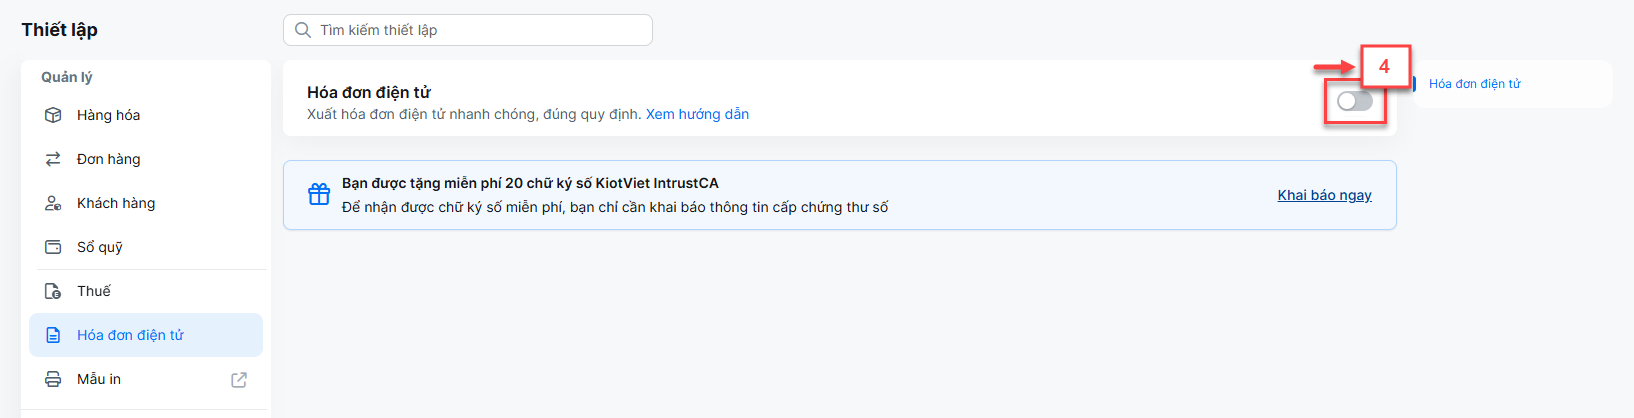Viewport: 1634px width, 418px height.
Task: Jump to Hóa đơn điện tử right anchor
Action: pyautogui.click(x=1474, y=84)
